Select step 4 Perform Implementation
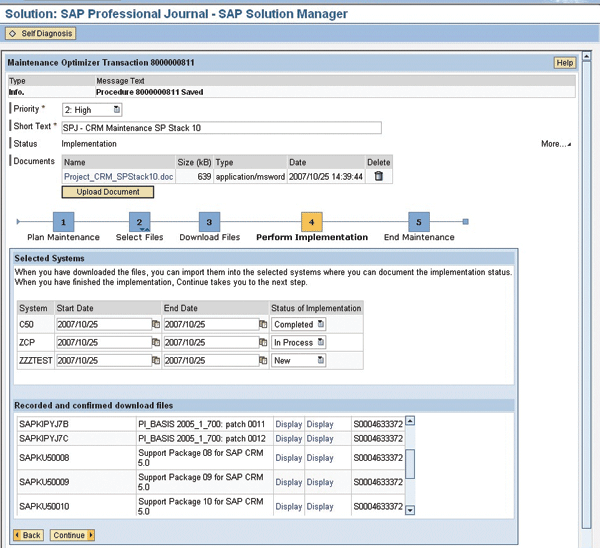Image resolution: width=600 pixels, height=548 pixels. tap(311, 222)
